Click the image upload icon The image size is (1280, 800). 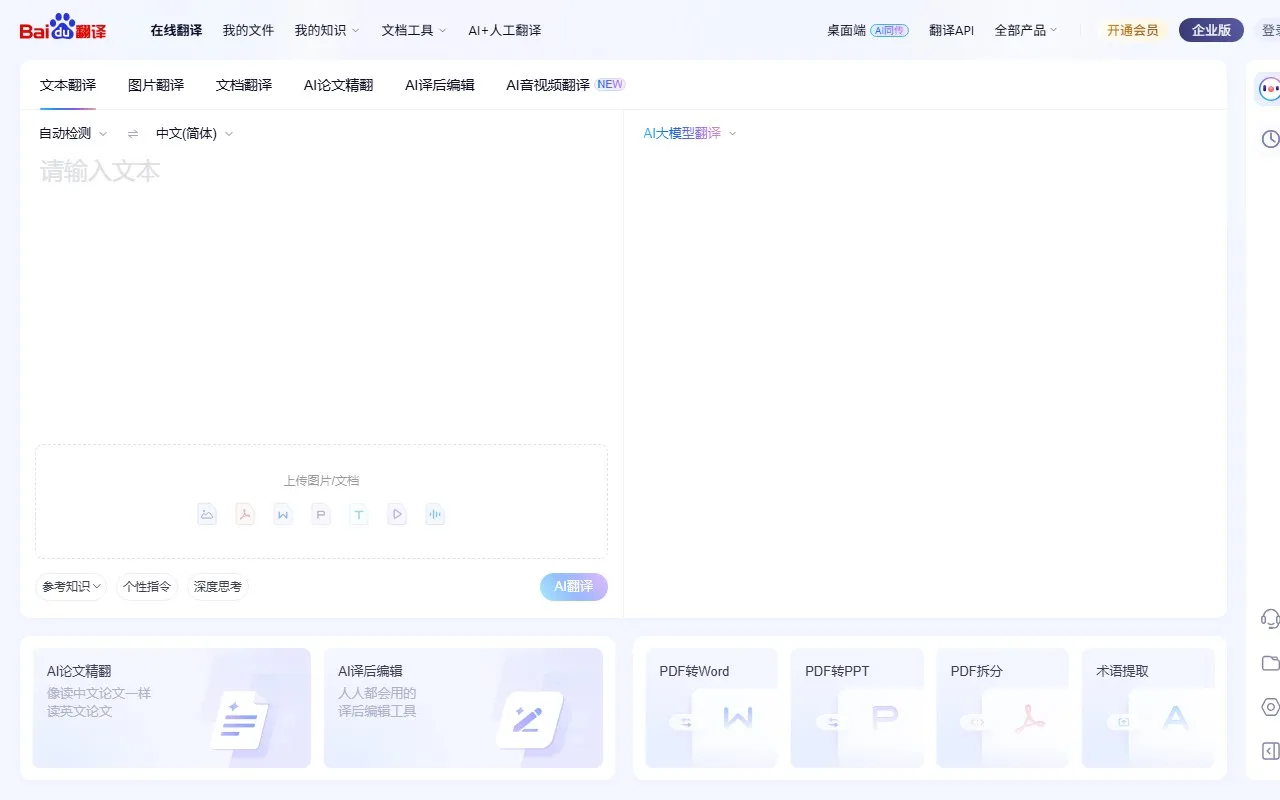click(x=207, y=514)
